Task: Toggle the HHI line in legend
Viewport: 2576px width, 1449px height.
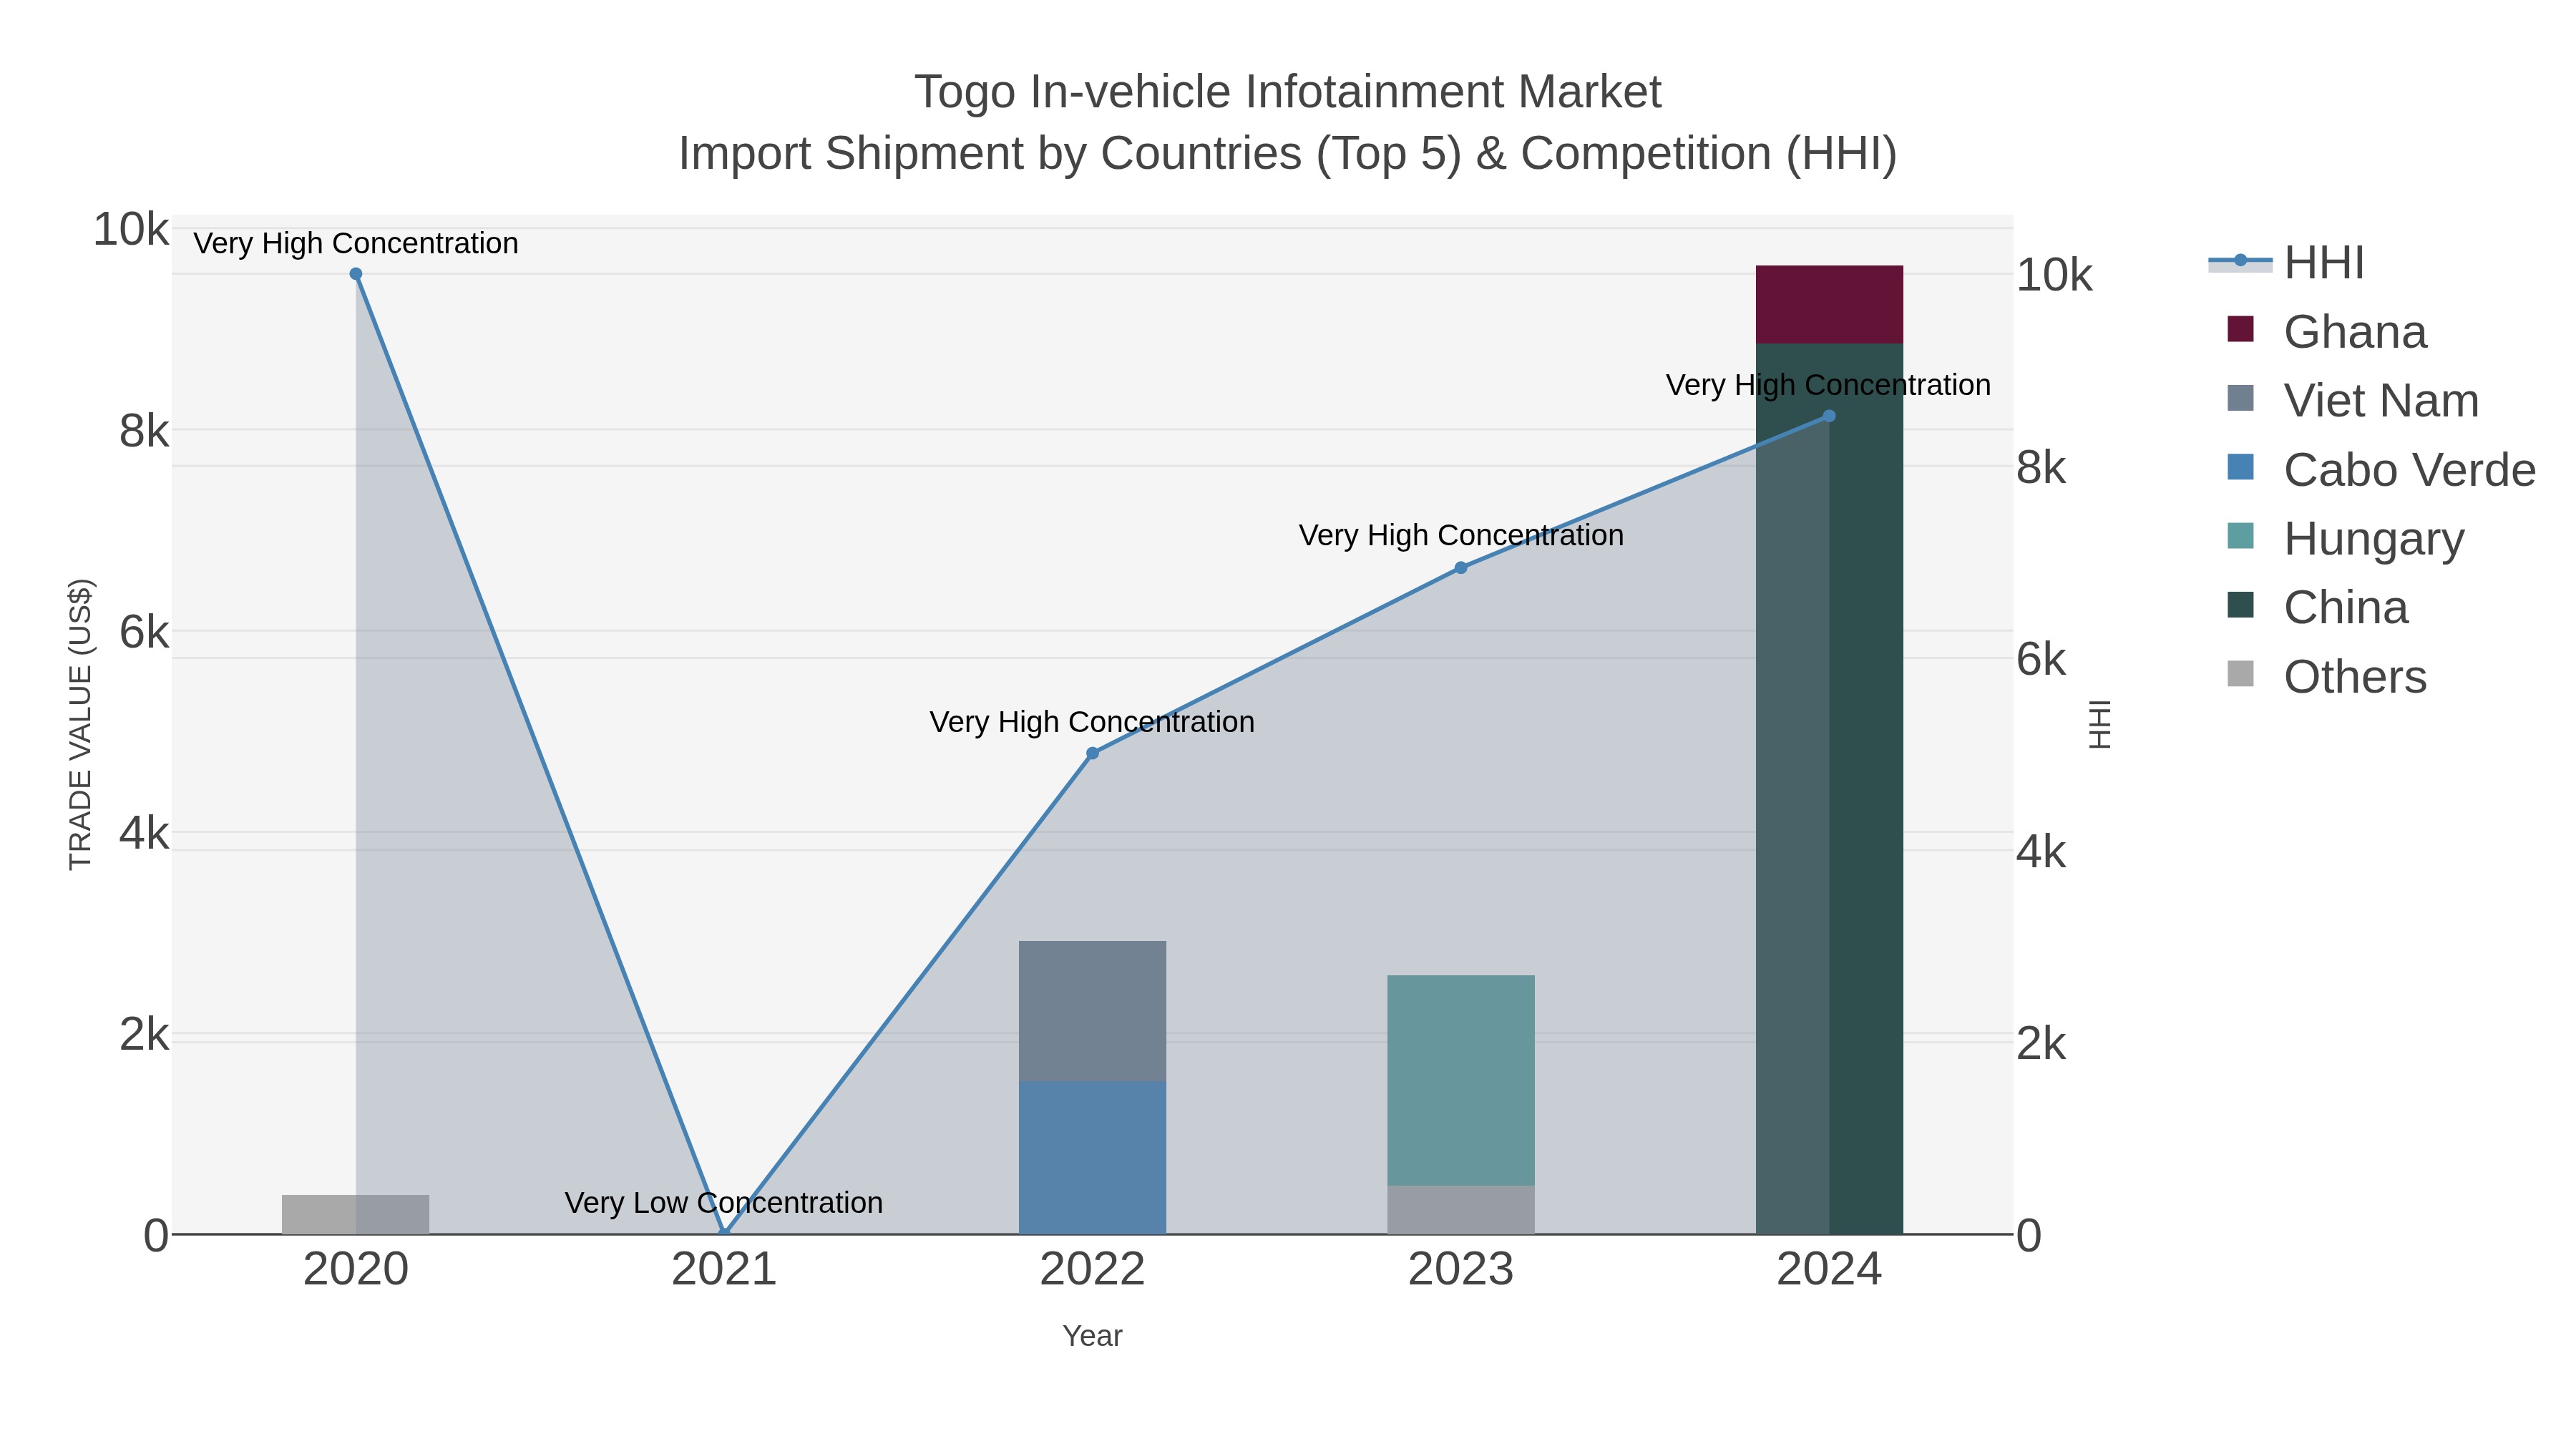Action: click(x=2286, y=263)
